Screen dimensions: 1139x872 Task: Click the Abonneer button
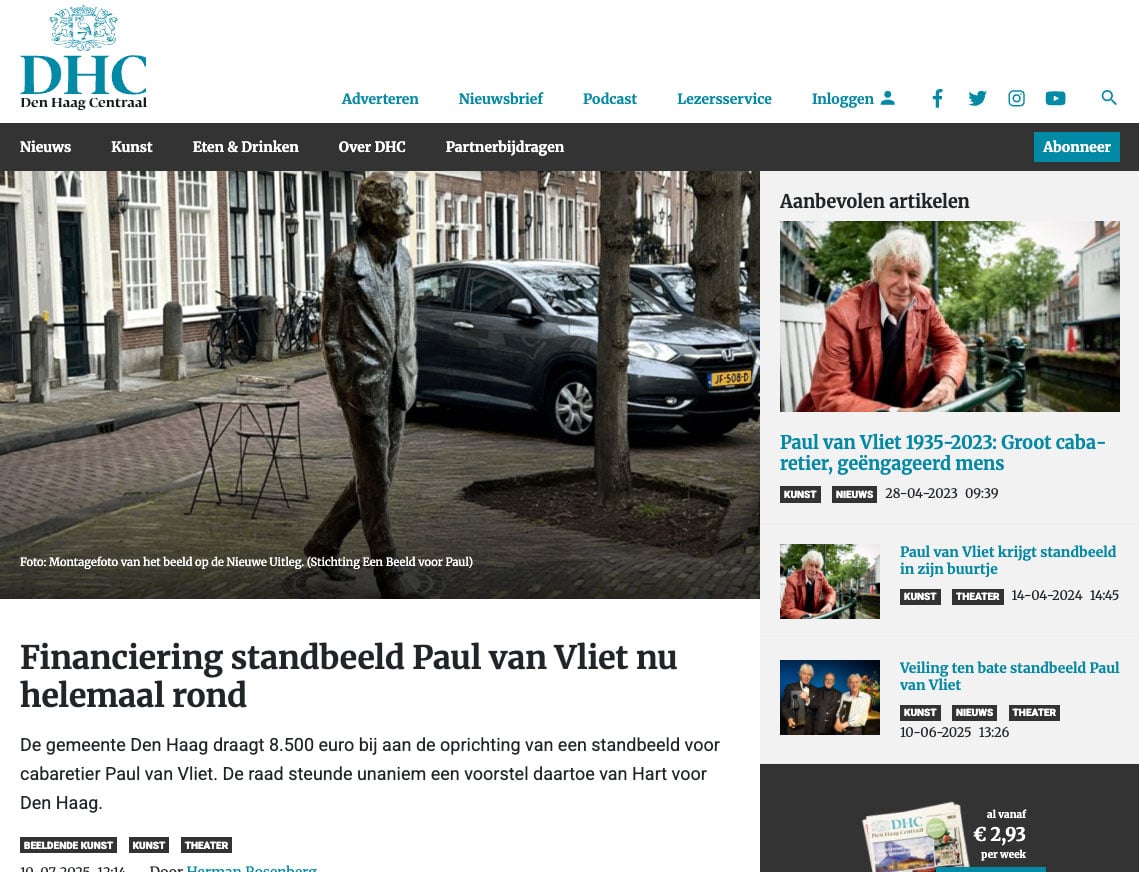1077,147
